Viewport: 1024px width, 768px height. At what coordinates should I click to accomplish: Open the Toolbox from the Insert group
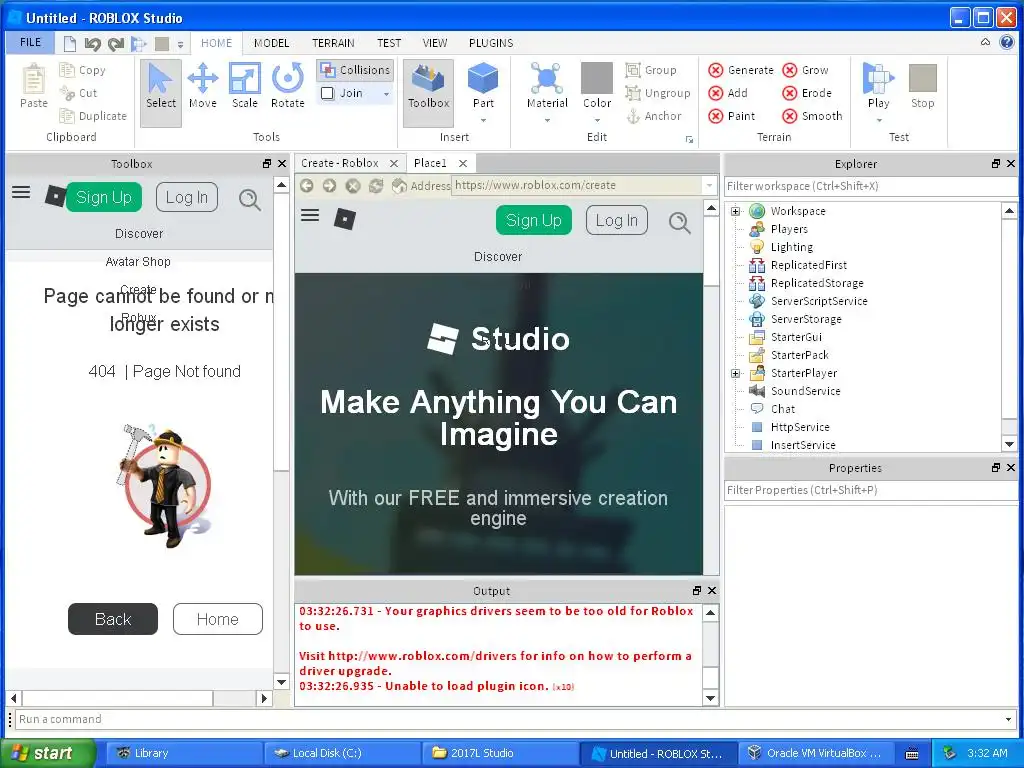[x=428, y=91]
